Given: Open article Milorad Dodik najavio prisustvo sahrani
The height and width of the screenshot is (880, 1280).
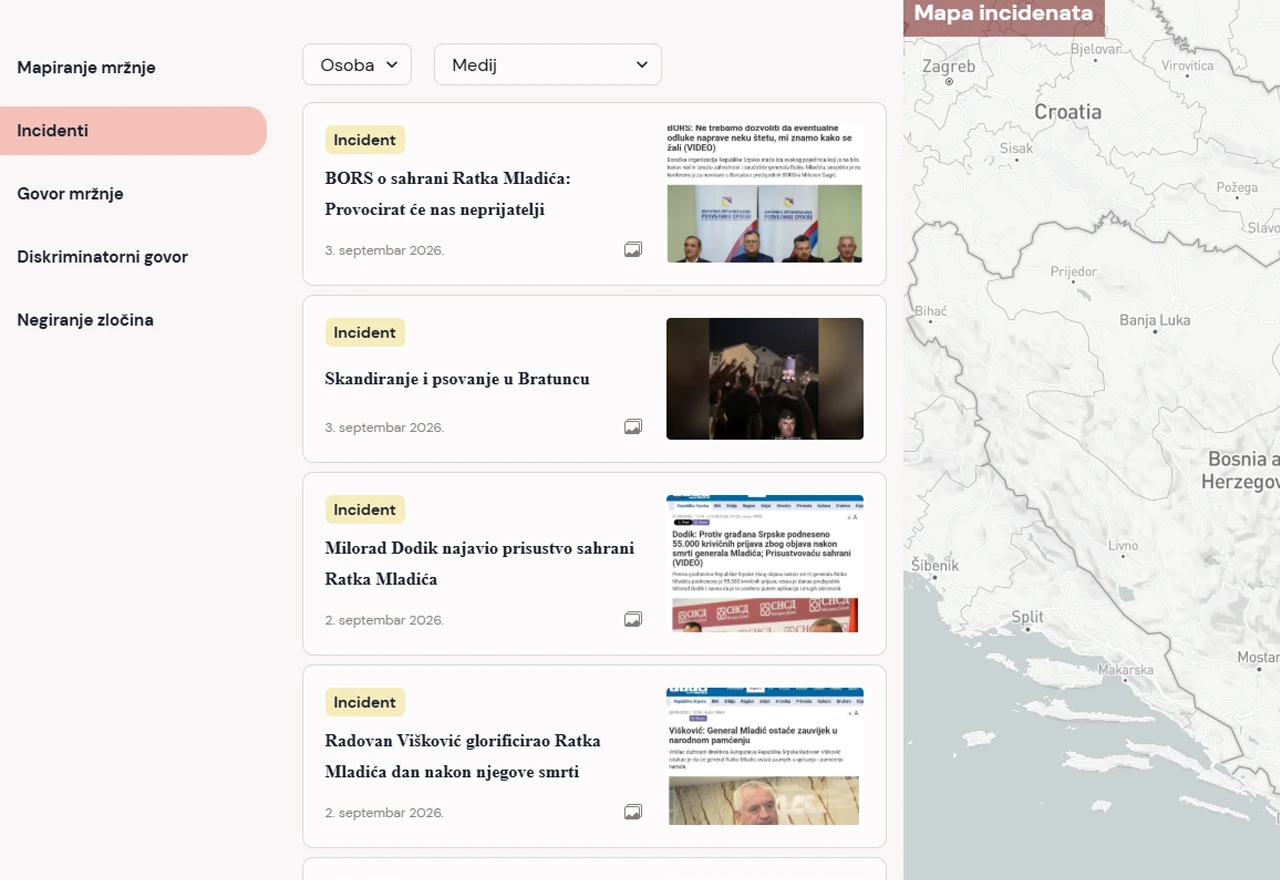Looking at the screenshot, I should 480,564.
